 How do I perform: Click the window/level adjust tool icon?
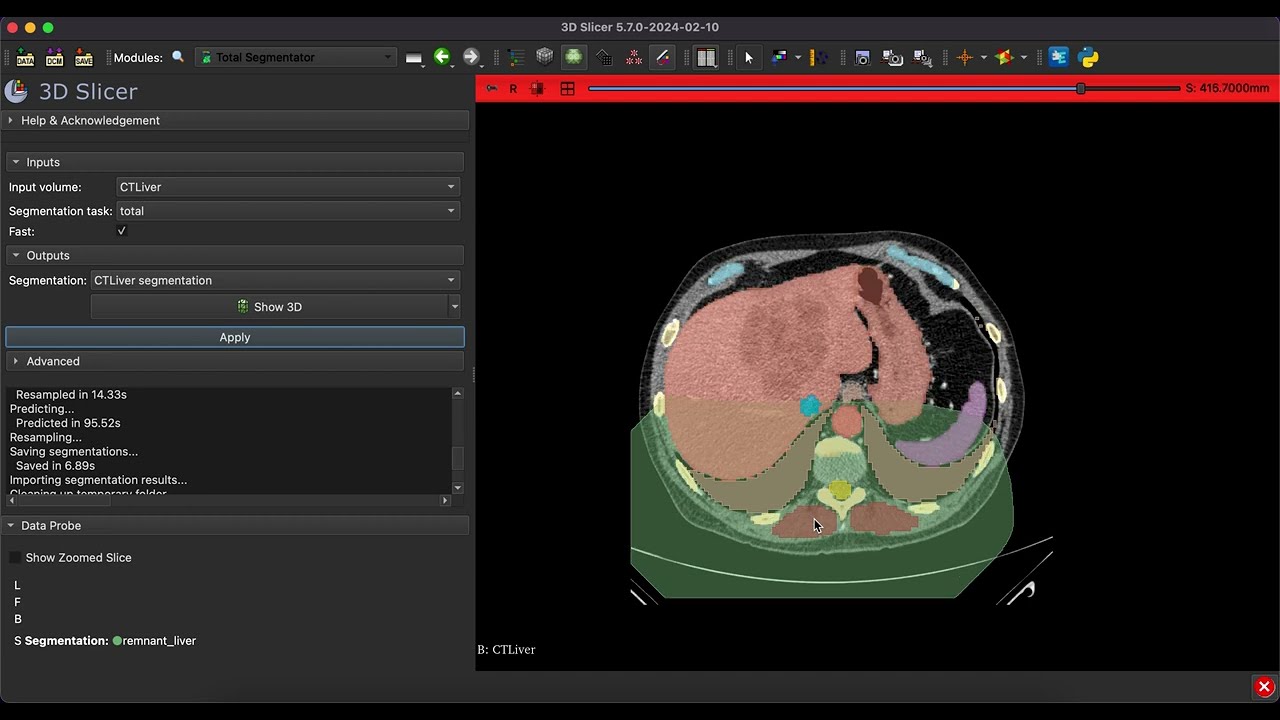pyautogui.click(x=779, y=58)
